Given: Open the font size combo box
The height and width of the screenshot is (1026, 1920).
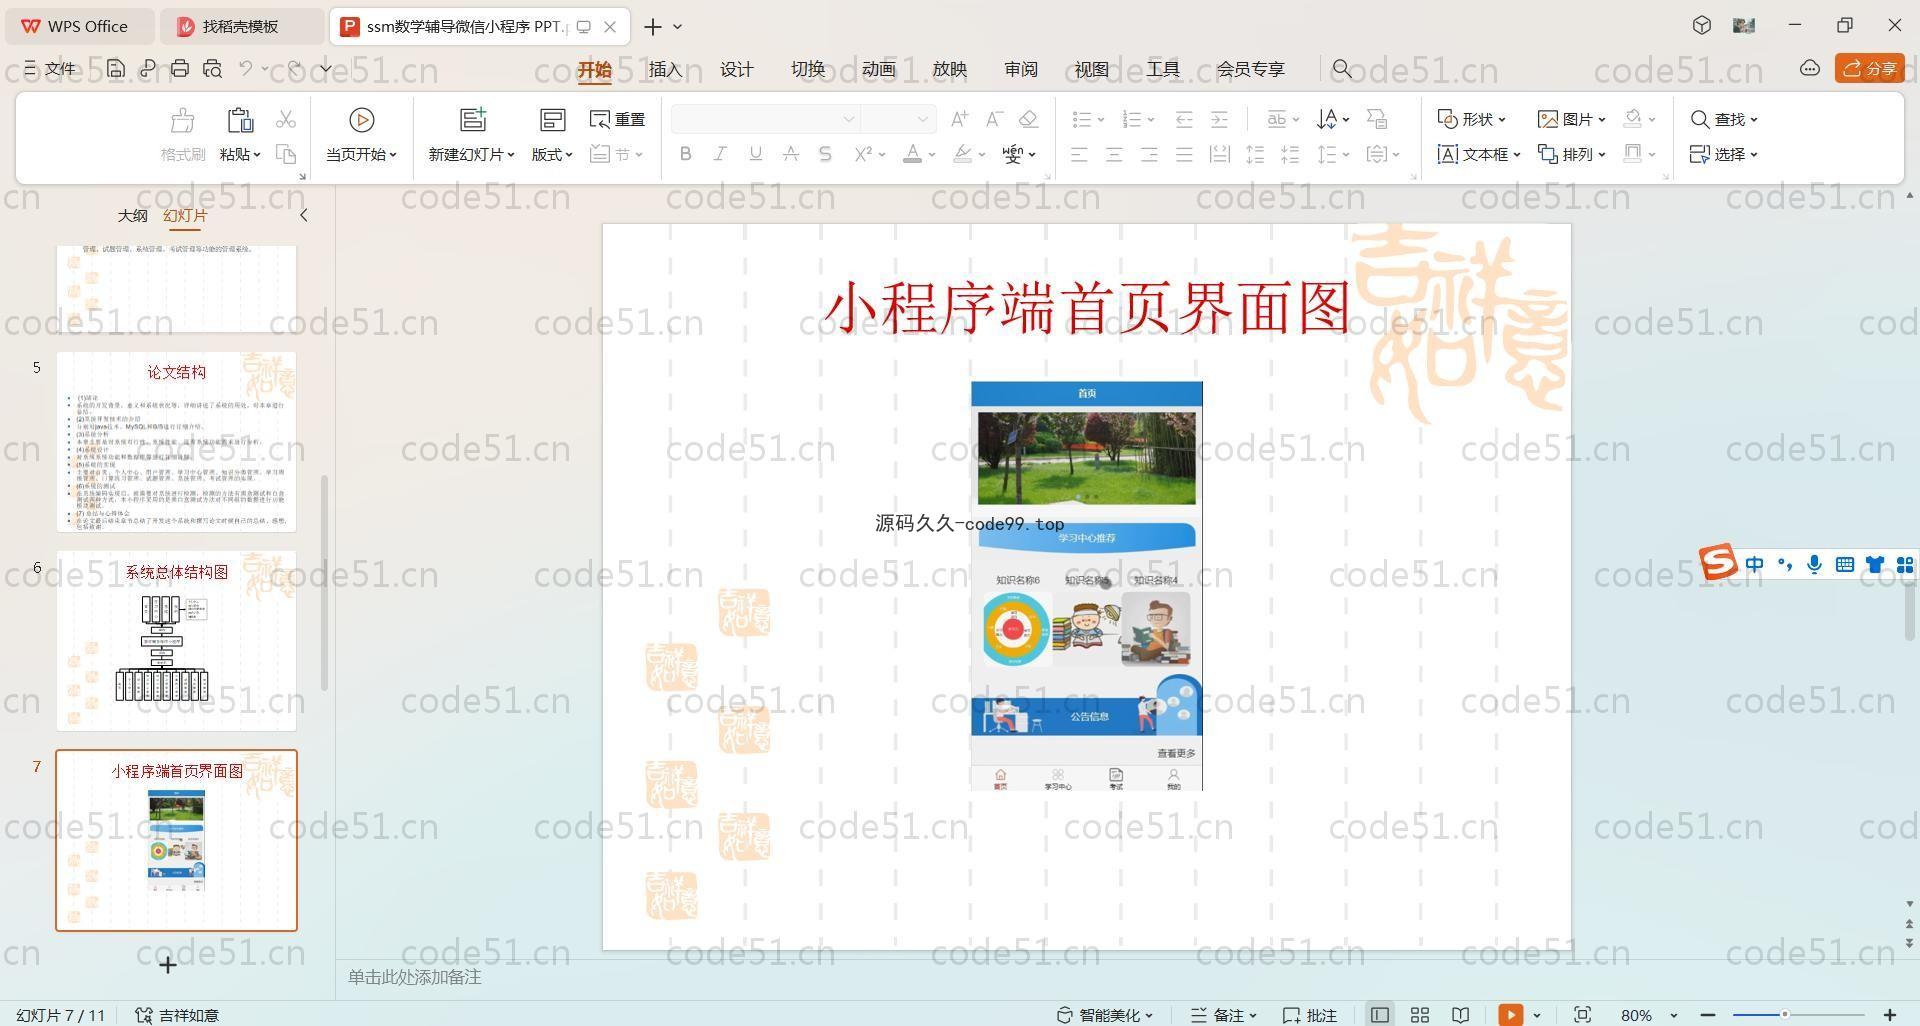Looking at the screenshot, I should [x=898, y=119].
